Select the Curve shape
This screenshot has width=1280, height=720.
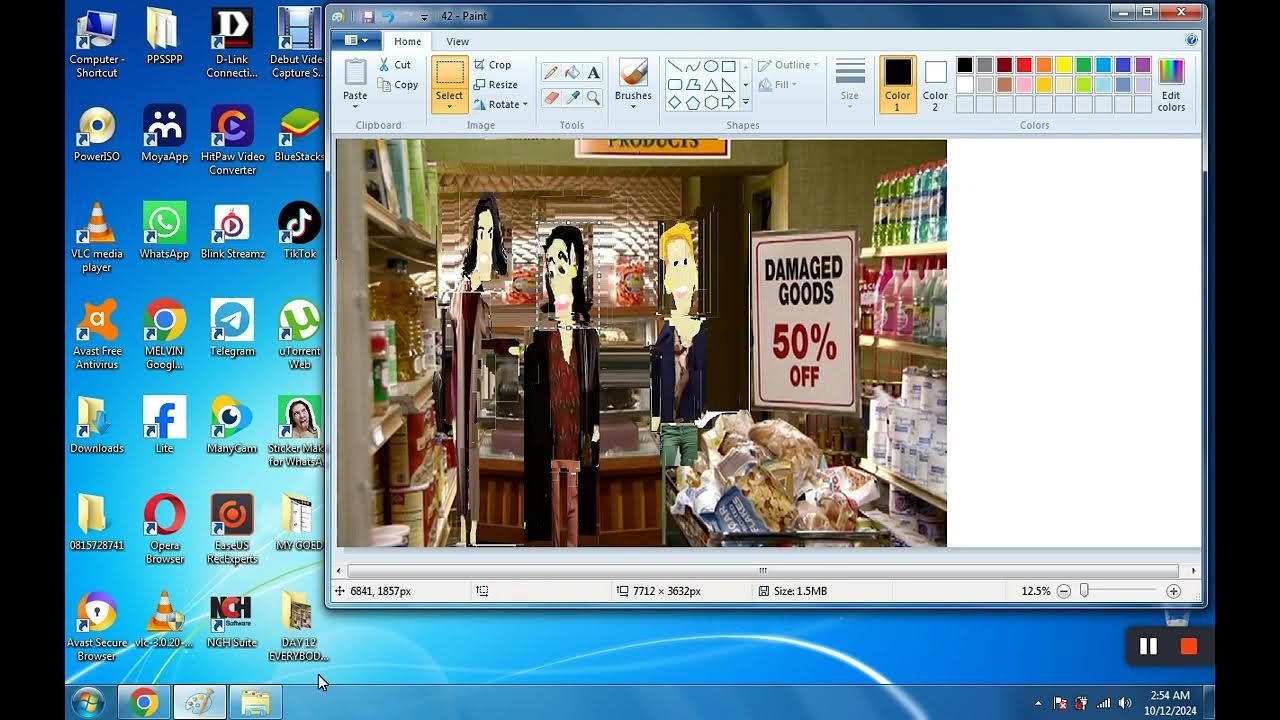pyautogui.click(x=693, y=67)
